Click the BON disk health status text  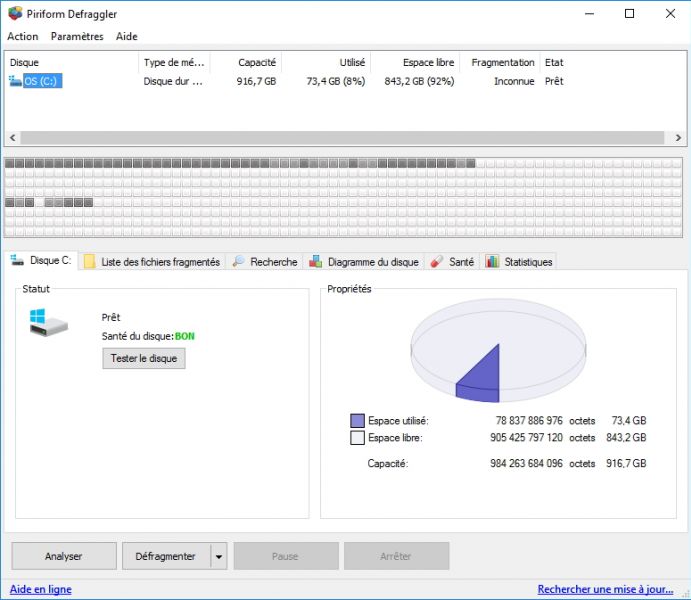click(x=185, y=336)
